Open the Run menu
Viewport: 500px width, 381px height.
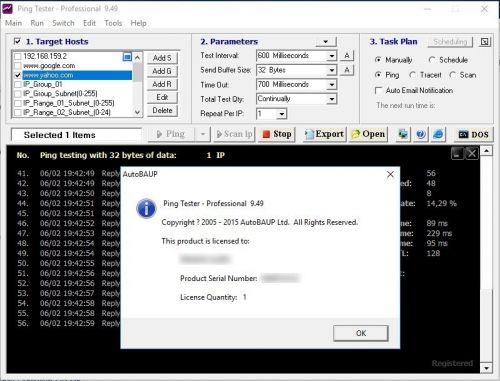coord(37,23)
